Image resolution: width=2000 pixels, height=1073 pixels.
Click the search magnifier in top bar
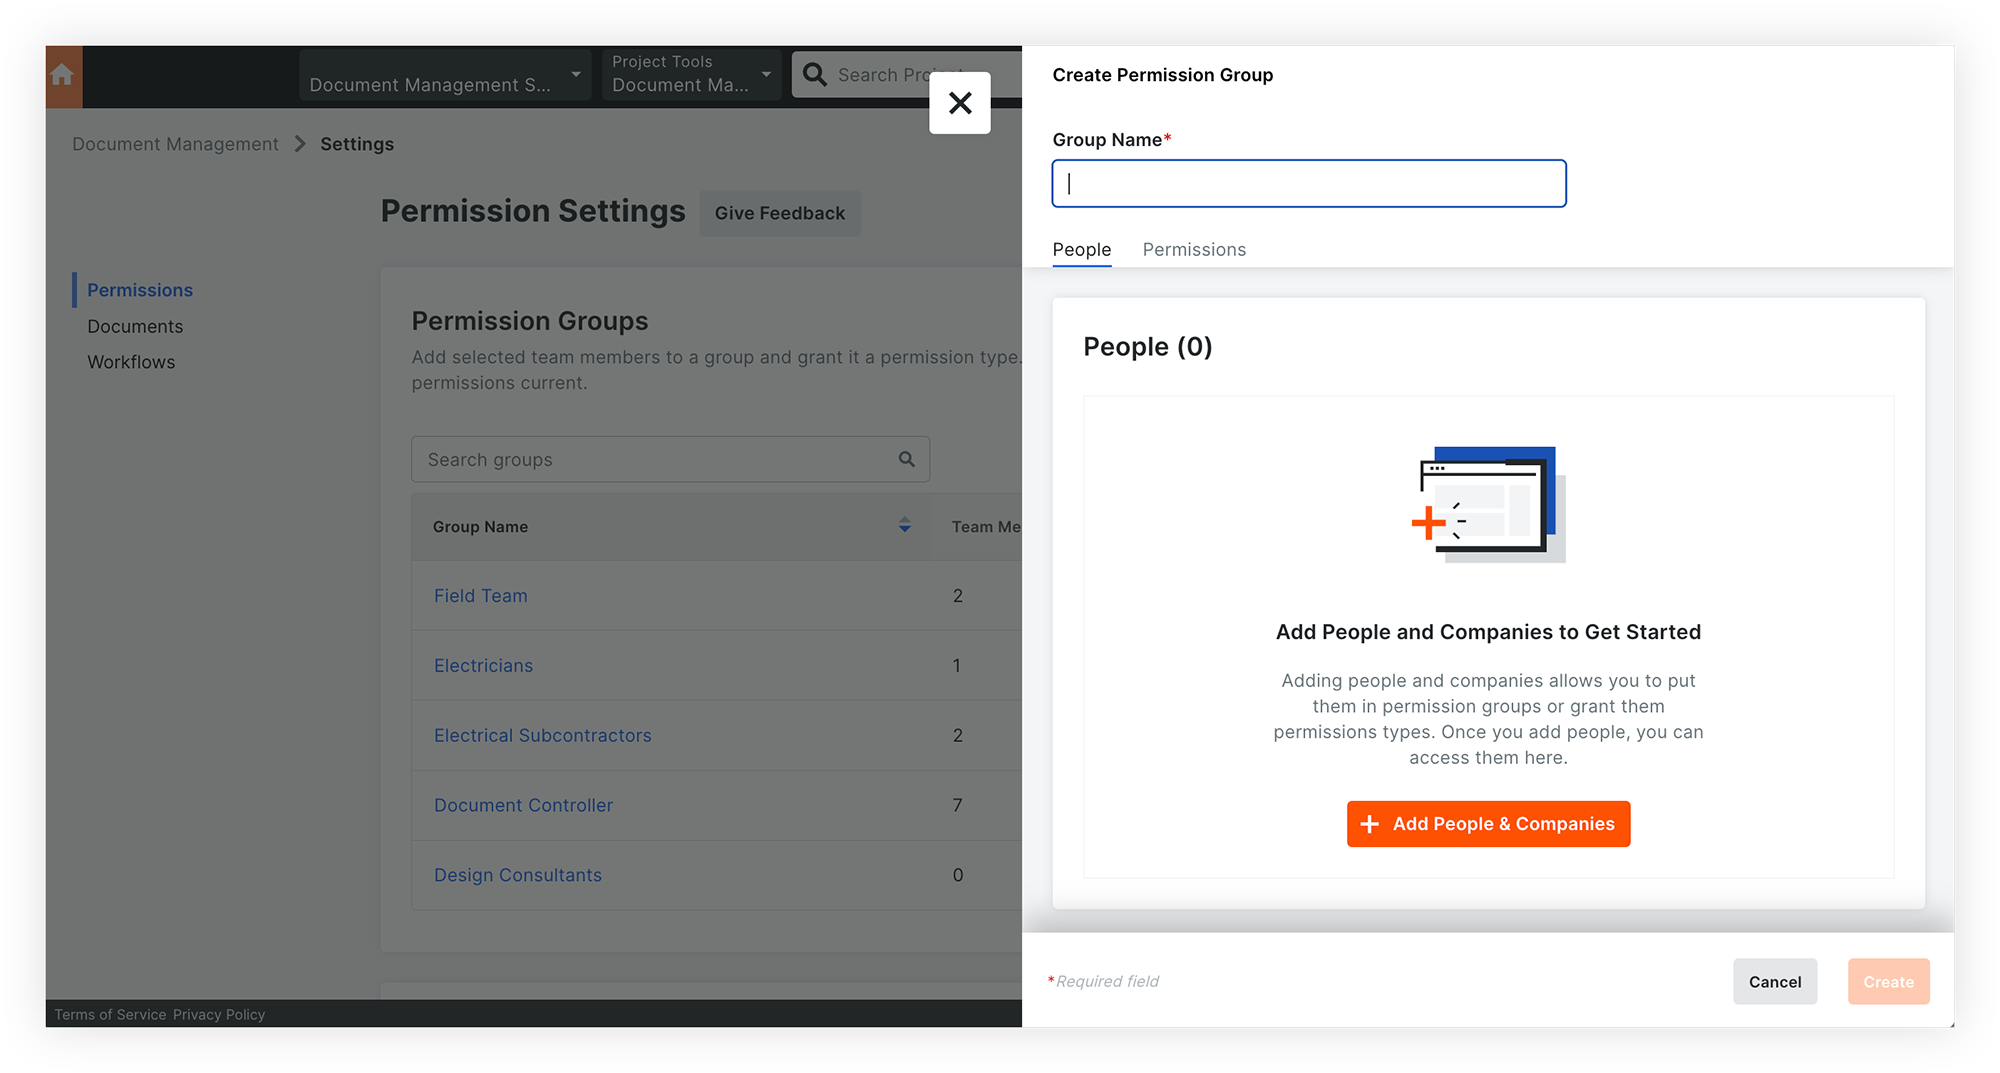(x=815, y=75)
